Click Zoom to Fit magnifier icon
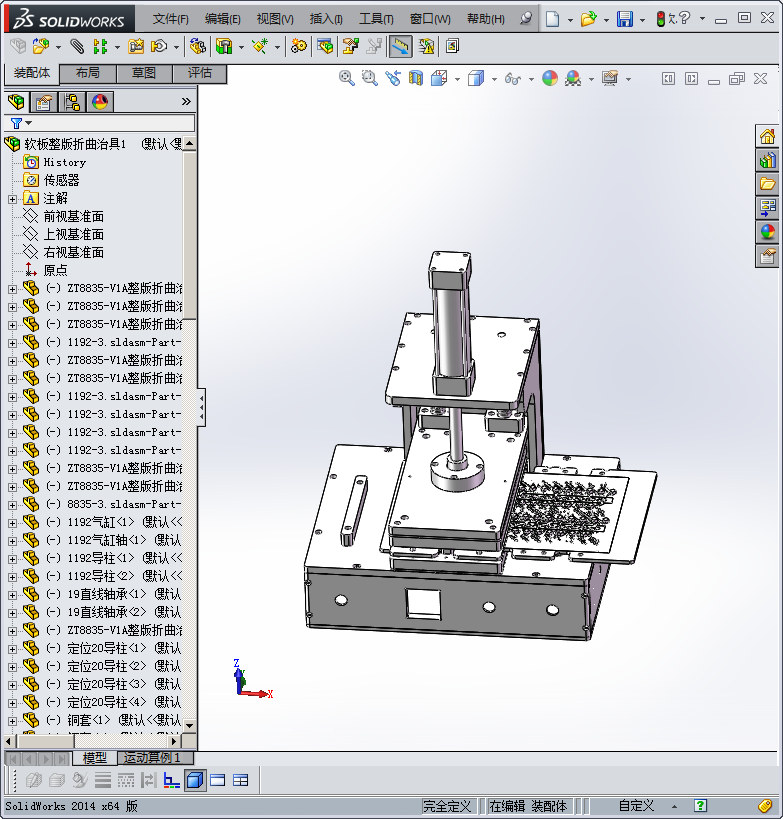Image resolution: width=783 pixels, height=819 pixels. (347, 78)
